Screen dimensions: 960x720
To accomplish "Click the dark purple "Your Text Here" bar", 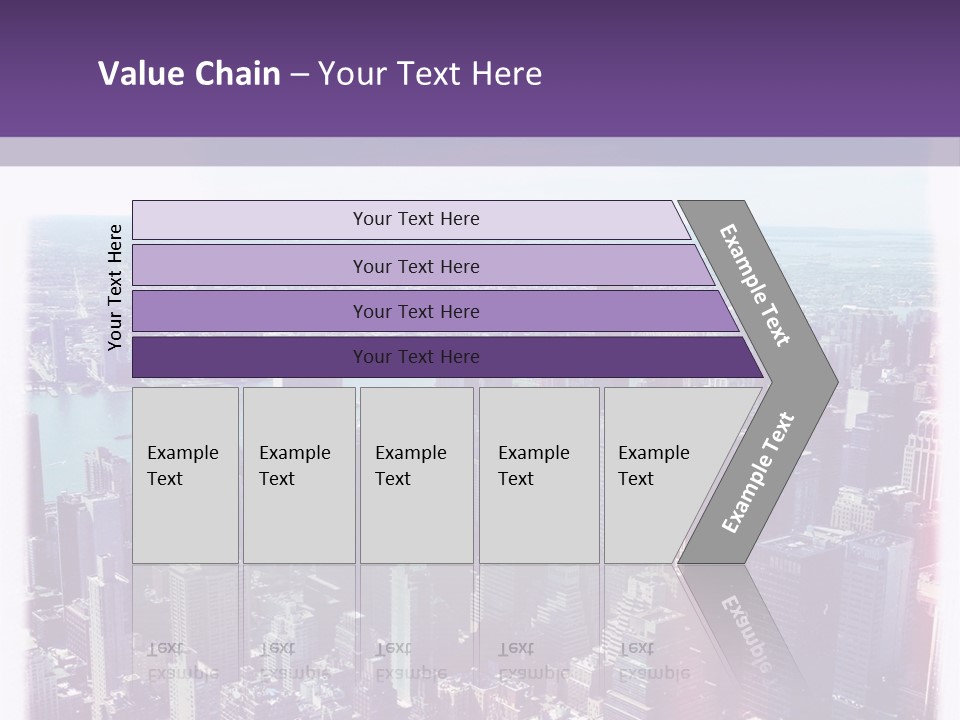I will 416,357.
